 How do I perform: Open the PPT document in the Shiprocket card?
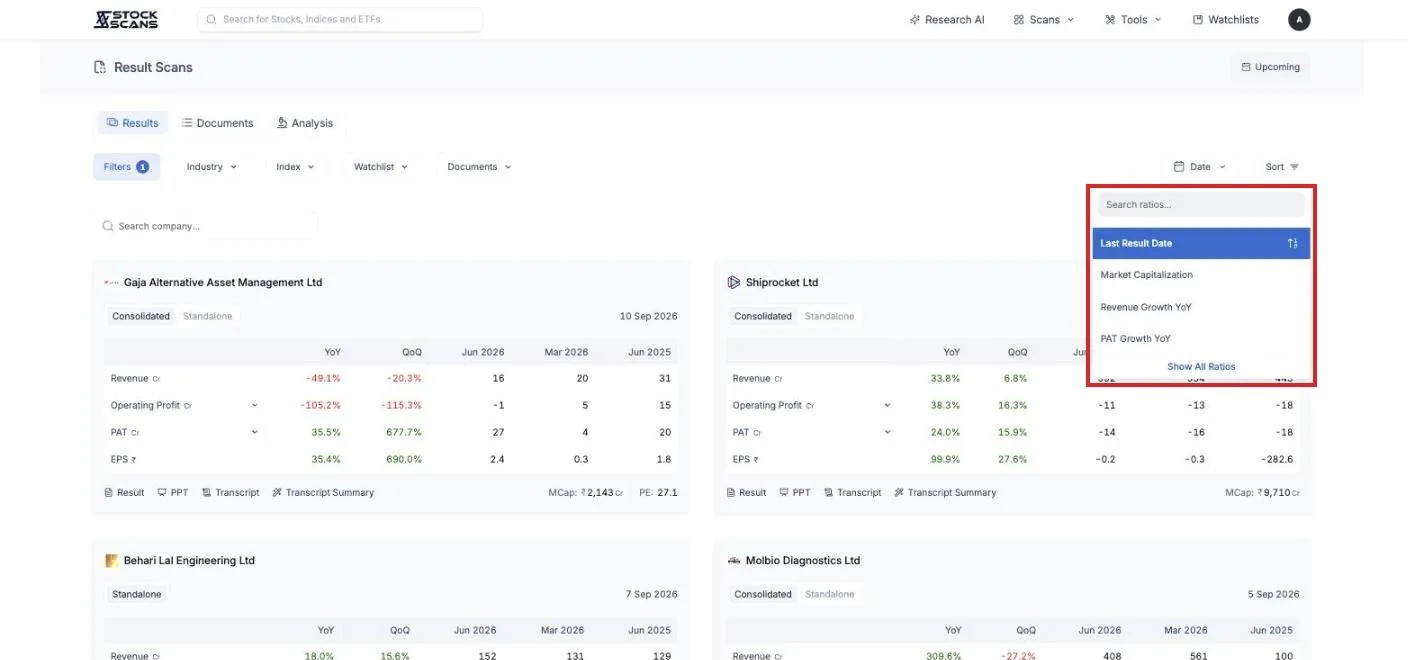tap(795, 493)
